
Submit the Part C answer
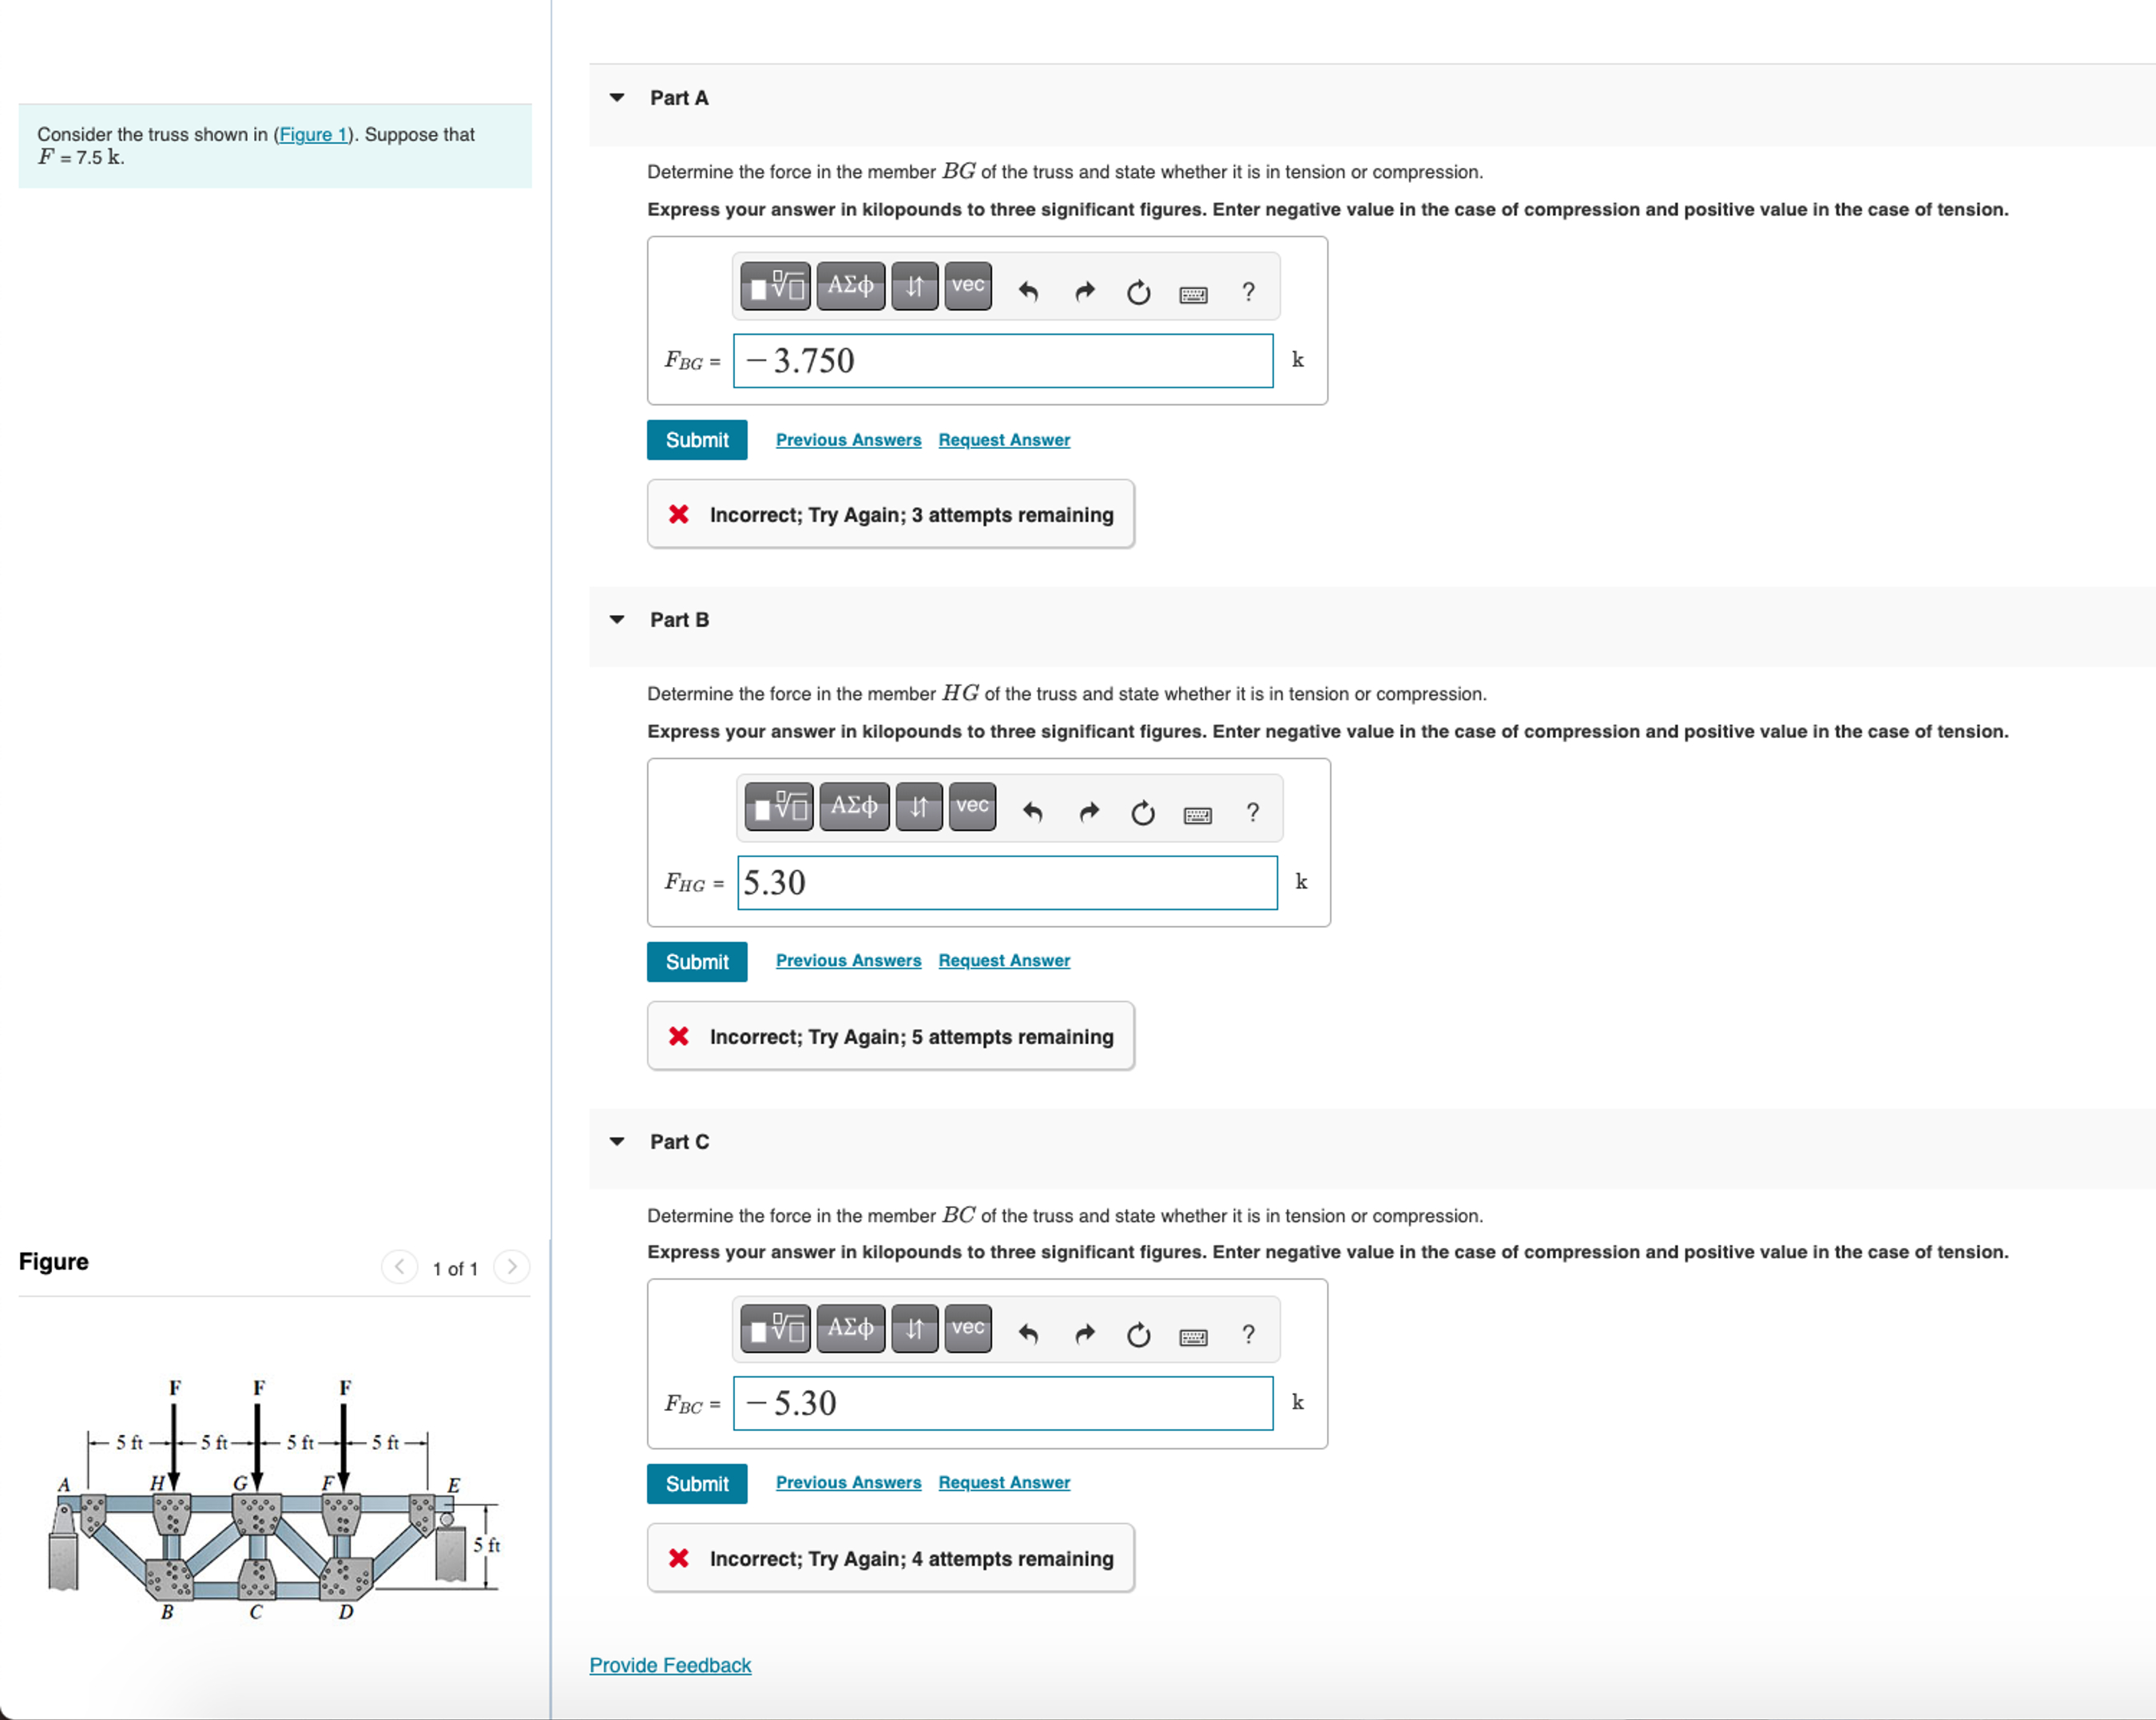(x=696, y=1483)
